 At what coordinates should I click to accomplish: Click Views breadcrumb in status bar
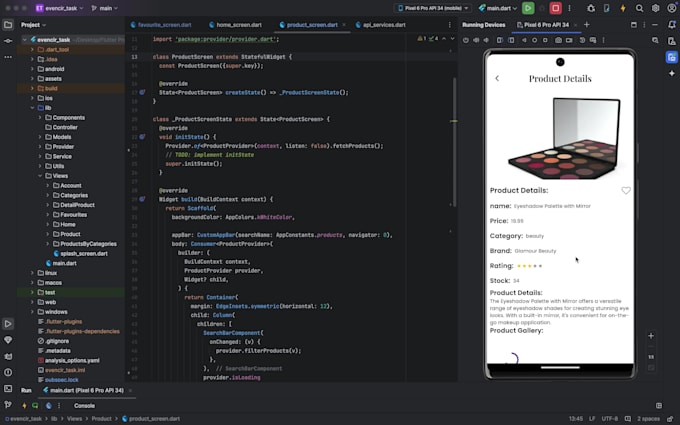(74, 418)
